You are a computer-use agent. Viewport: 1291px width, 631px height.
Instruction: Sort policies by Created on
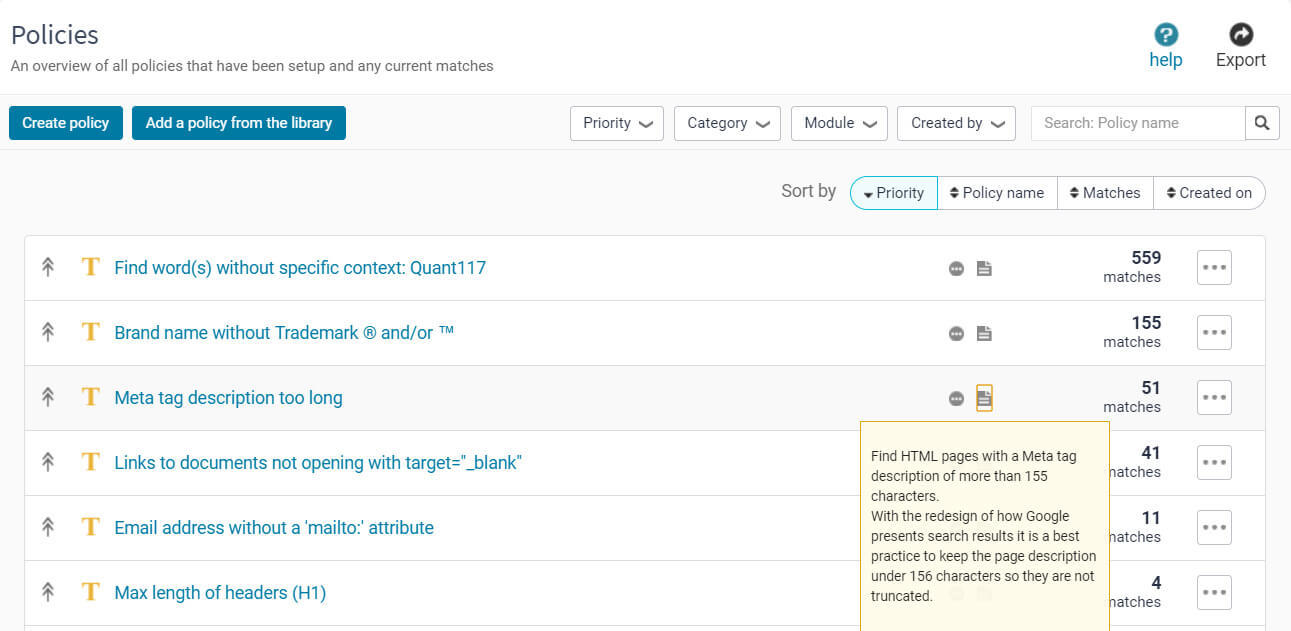1208,193
